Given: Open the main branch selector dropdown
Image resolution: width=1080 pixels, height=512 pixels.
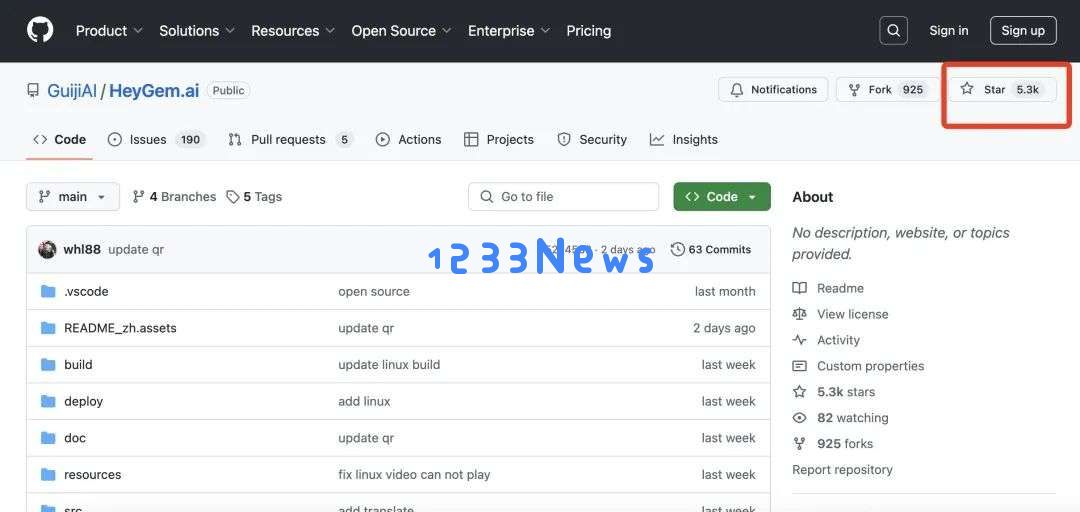Looking at the screenshot, I should [x=73, y=196].
